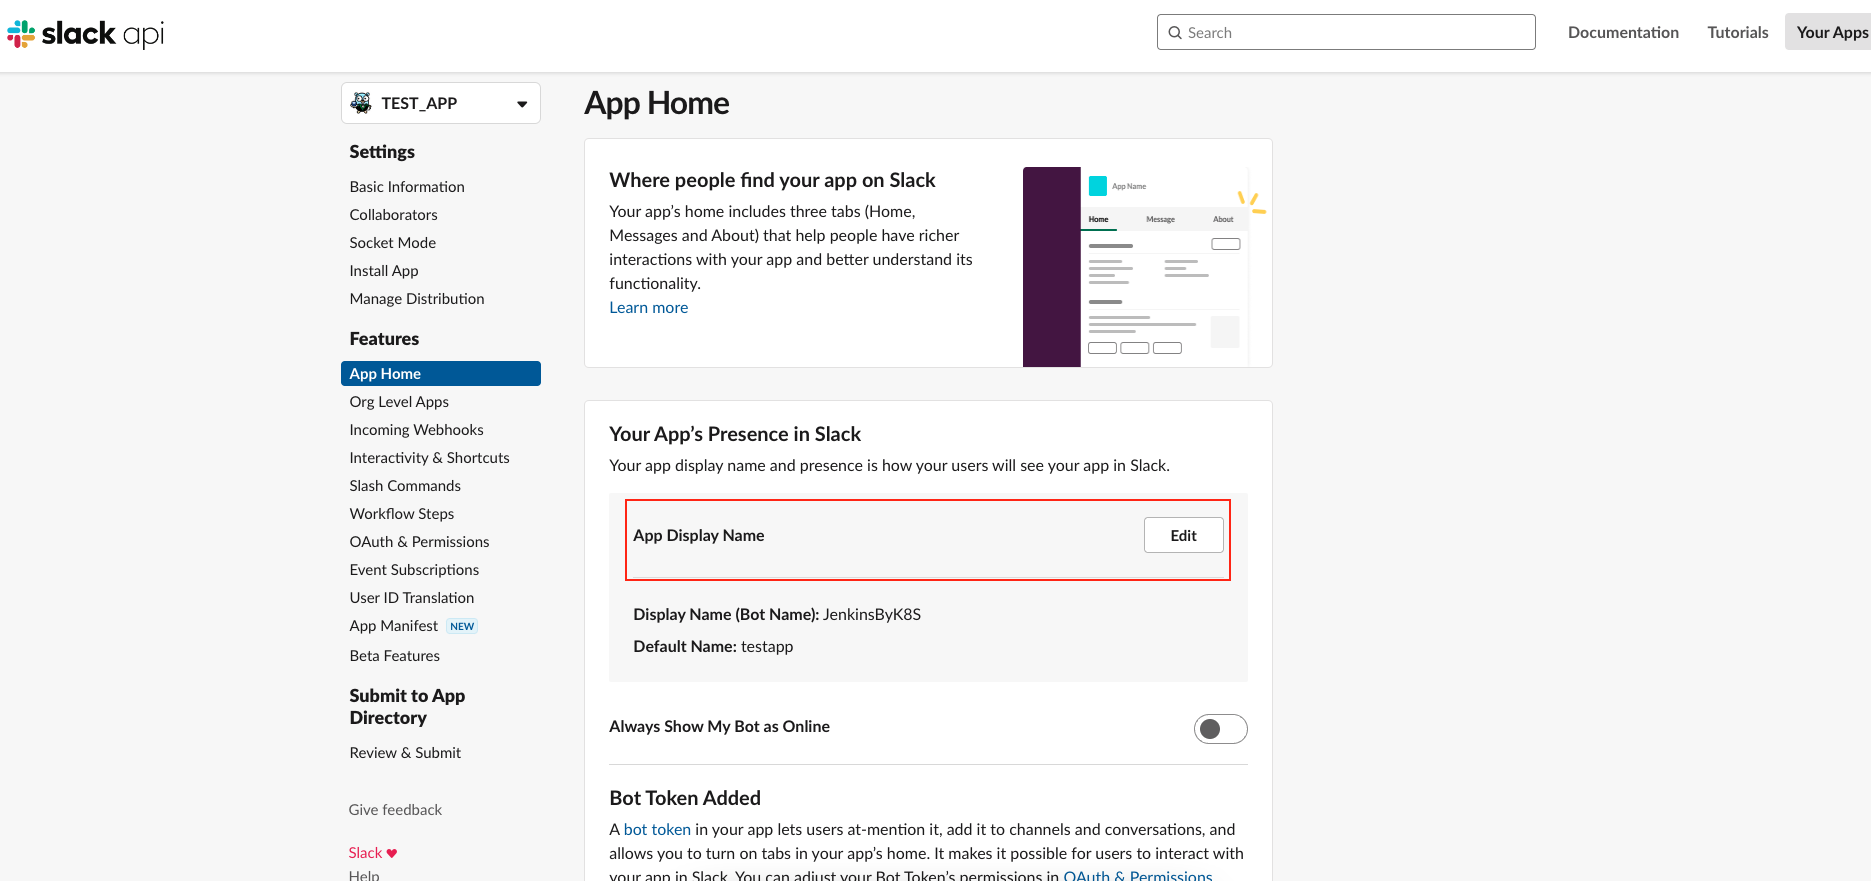Open Org Level Apps page

click(399, 402)
